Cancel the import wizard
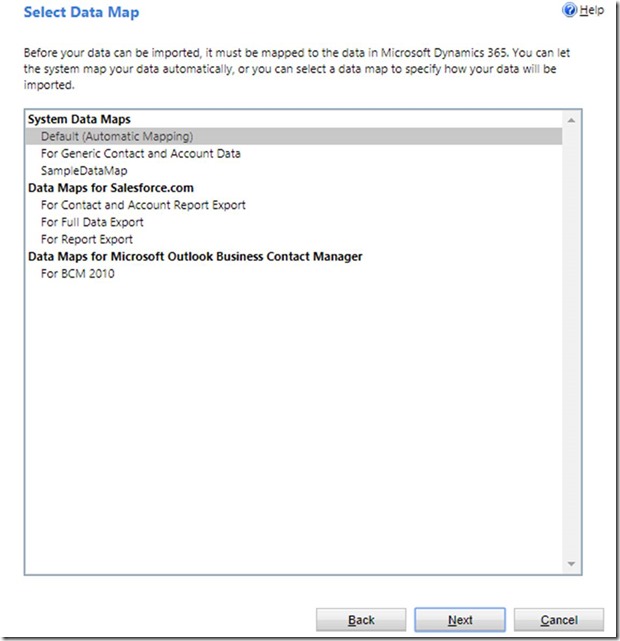The height and width of the screenshot is (641, 620). point(558,620)
